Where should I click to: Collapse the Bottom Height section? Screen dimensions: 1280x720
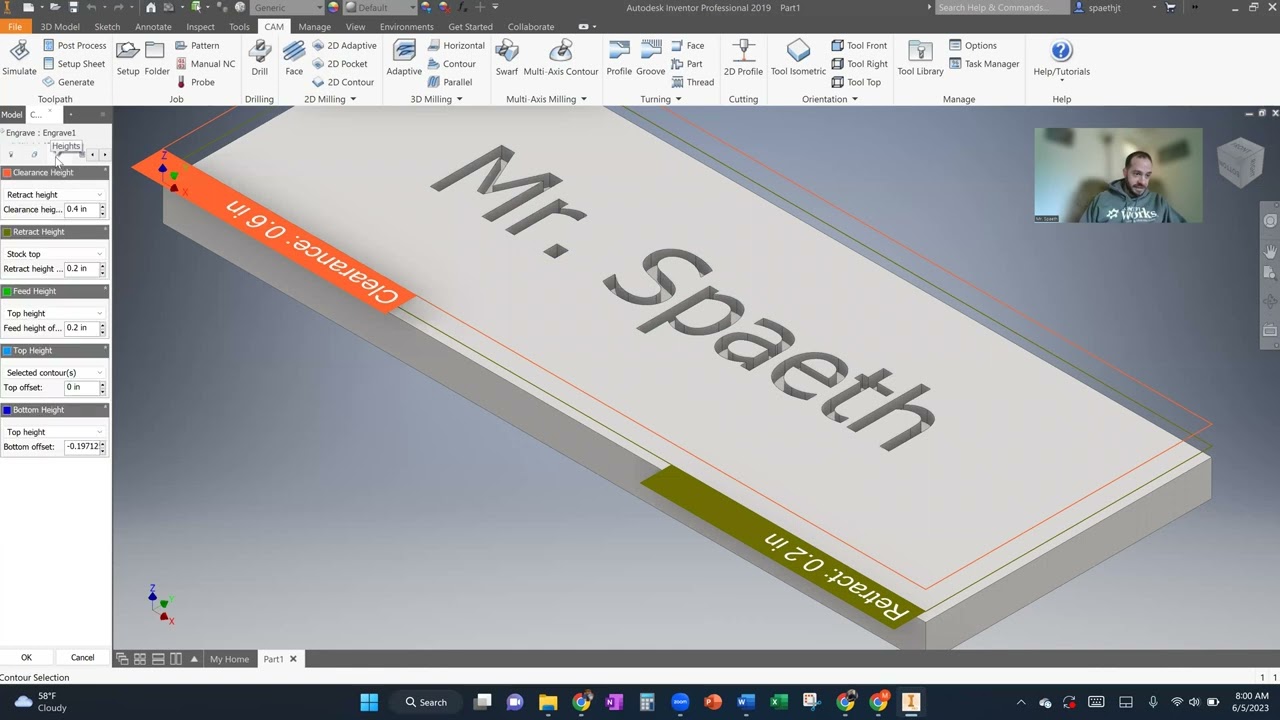pos(105,409)
